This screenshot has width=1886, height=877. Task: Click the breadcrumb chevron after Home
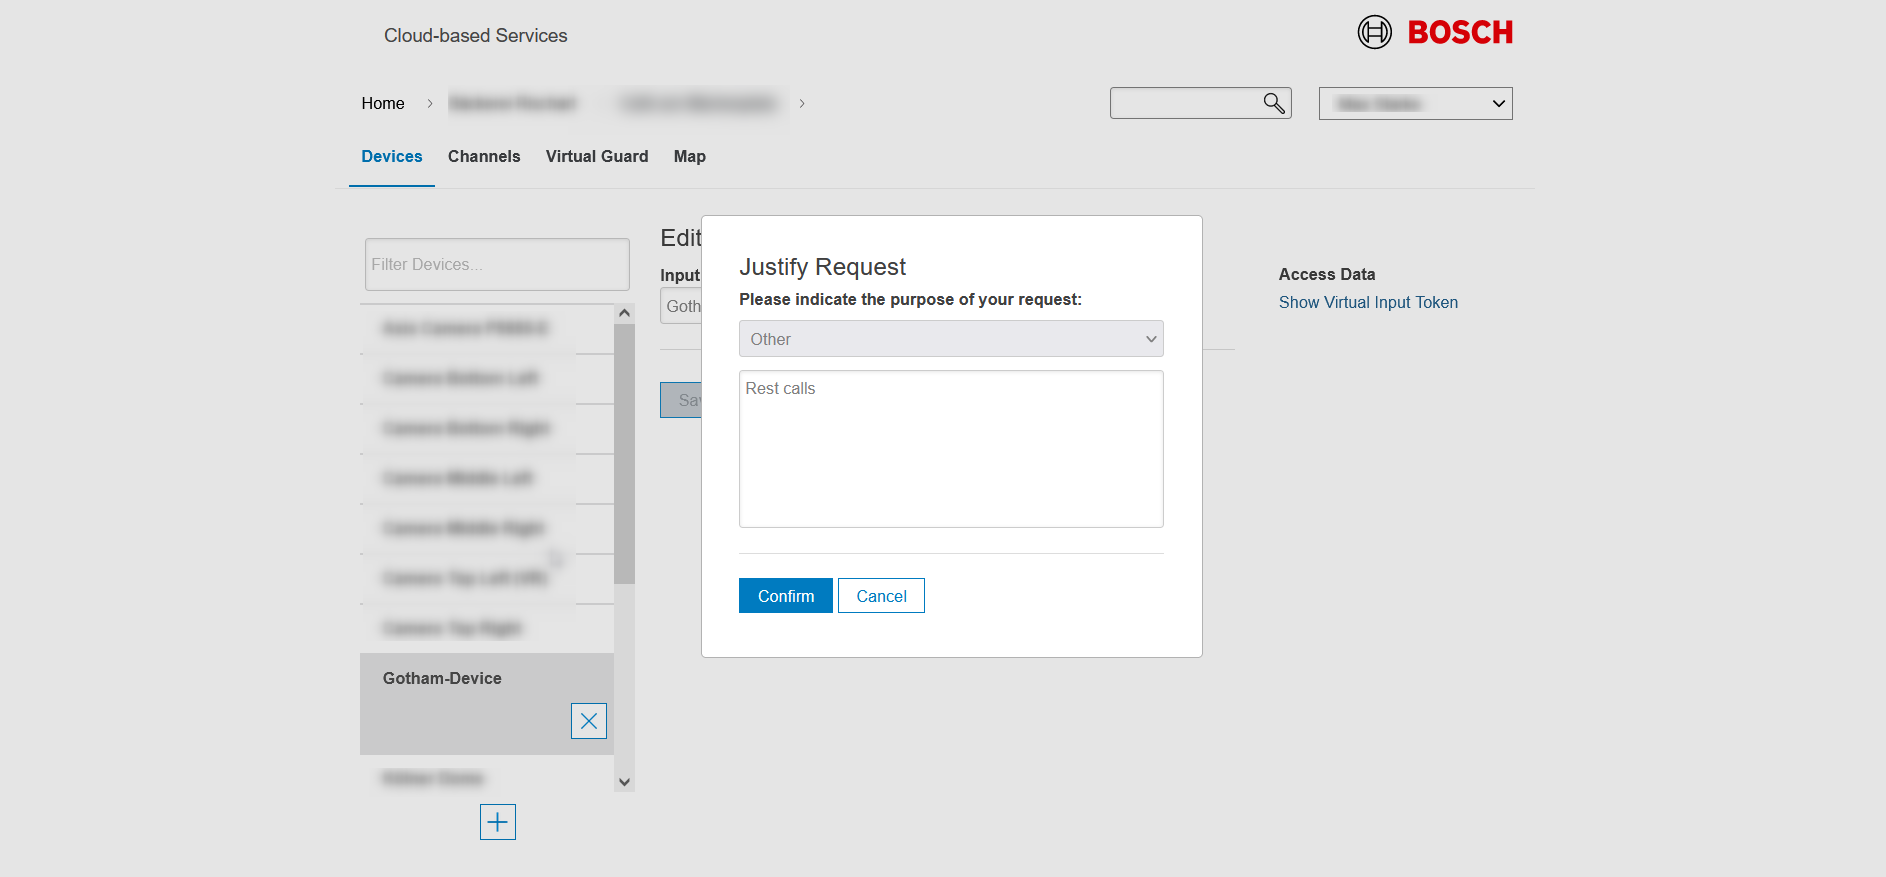point(430,104)
